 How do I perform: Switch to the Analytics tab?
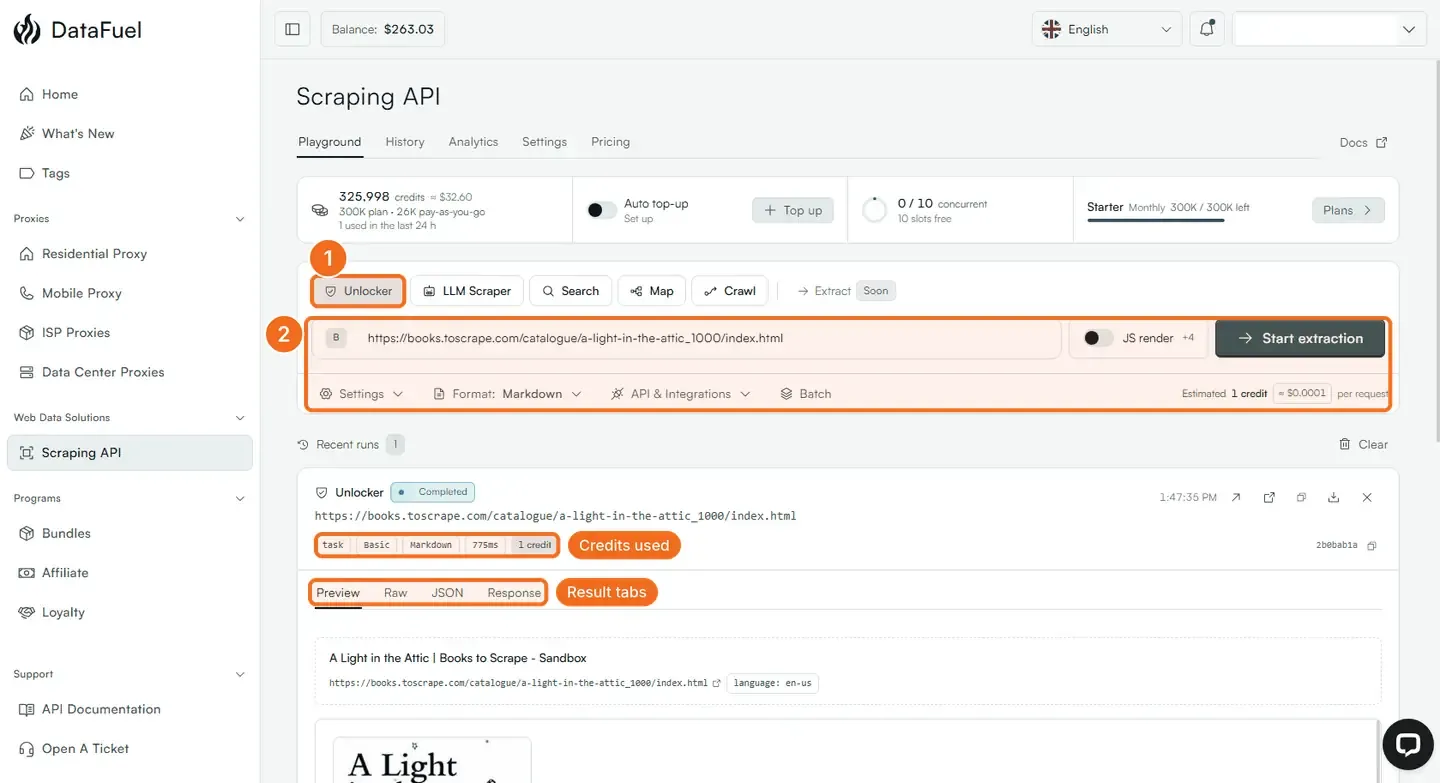pyautogui.click(x=473, y=142)
